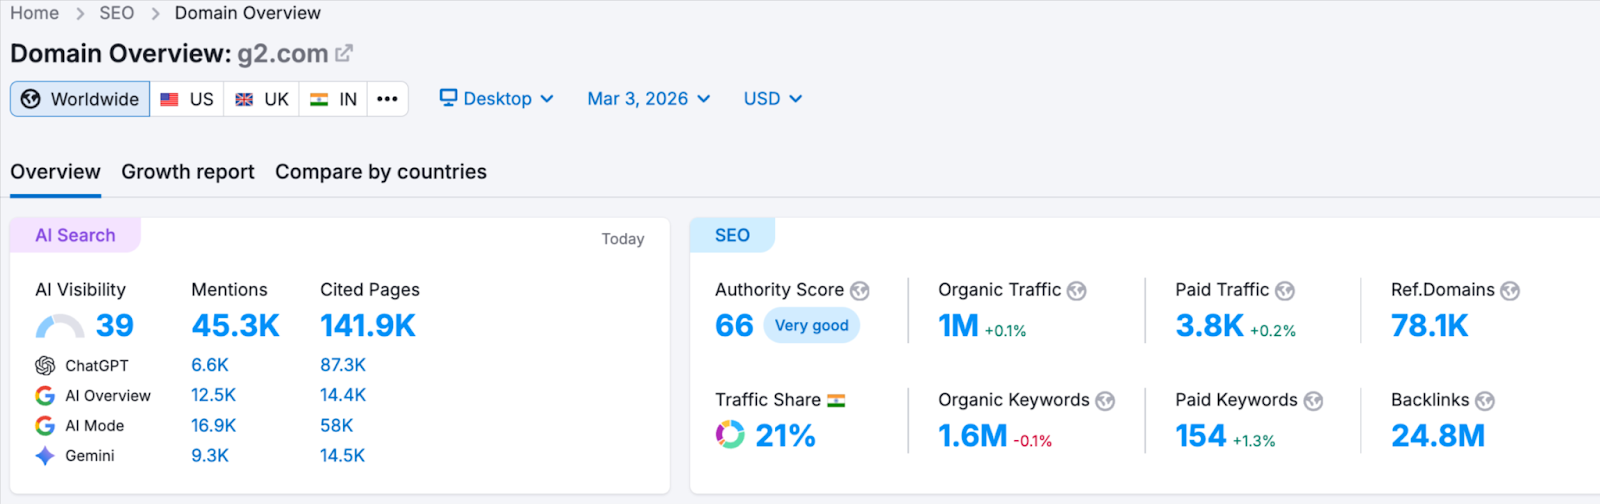Click the info icon beside Organic Keywords
Image resolution: width=1600 pixels, height=504 pixels.
coord(1105,401)
